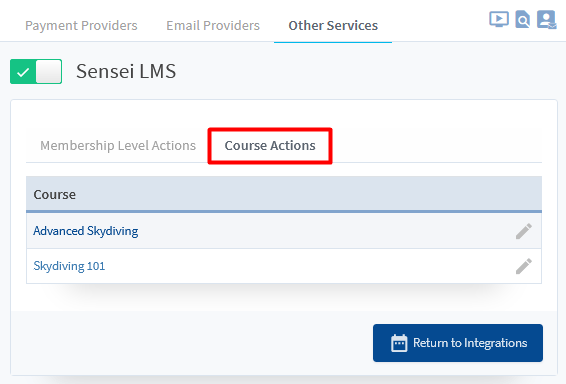The height and width of the screenshot is (384, 566).
Task: Open the Advanced Skydiving course link
Action: coord(86,231)
